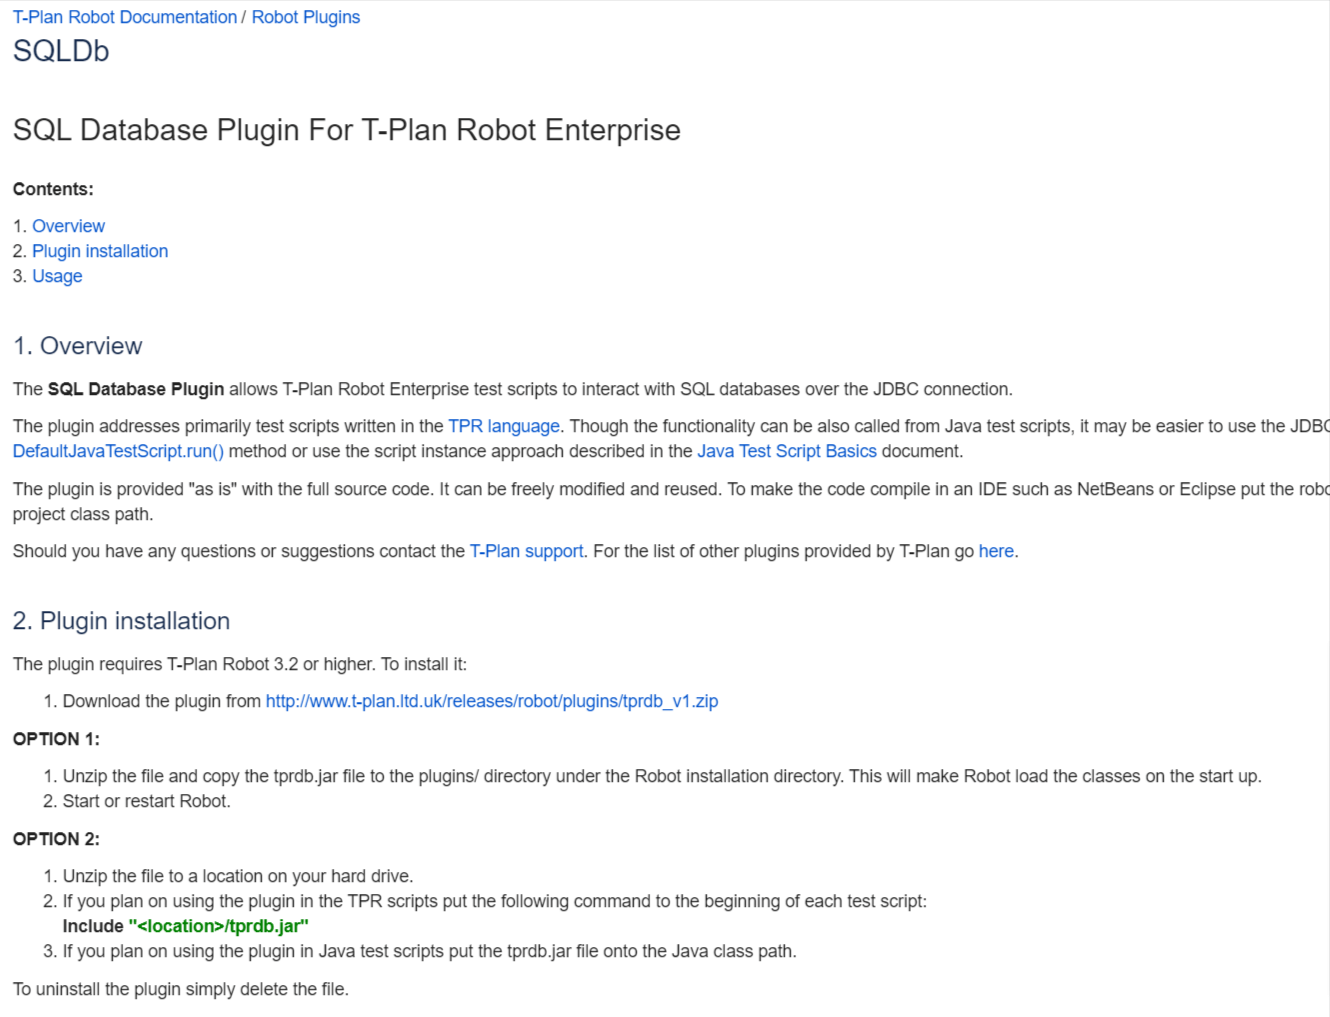Navigate to Usage in the contents list
1330x1017 pixels.
57,276
